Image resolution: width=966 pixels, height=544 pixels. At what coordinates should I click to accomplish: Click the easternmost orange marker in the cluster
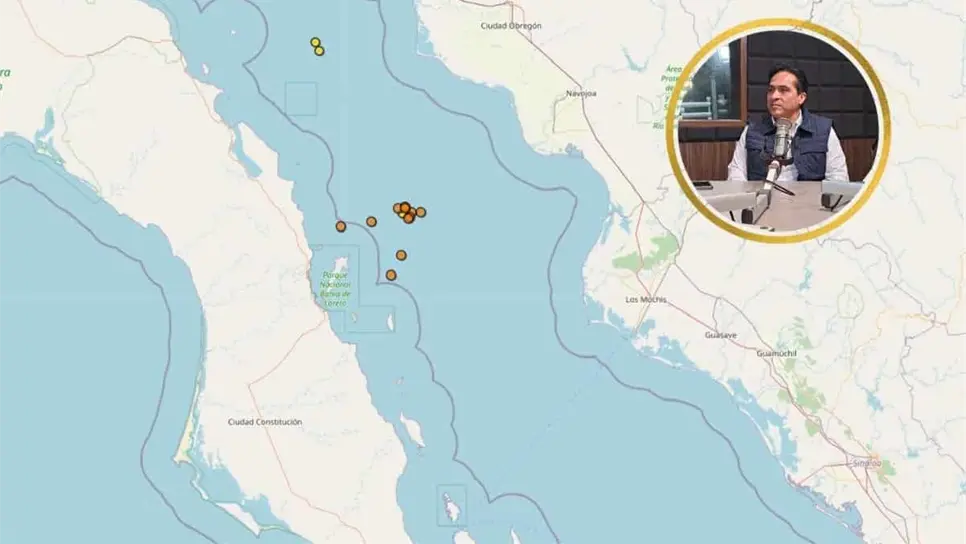coord(421,212)
